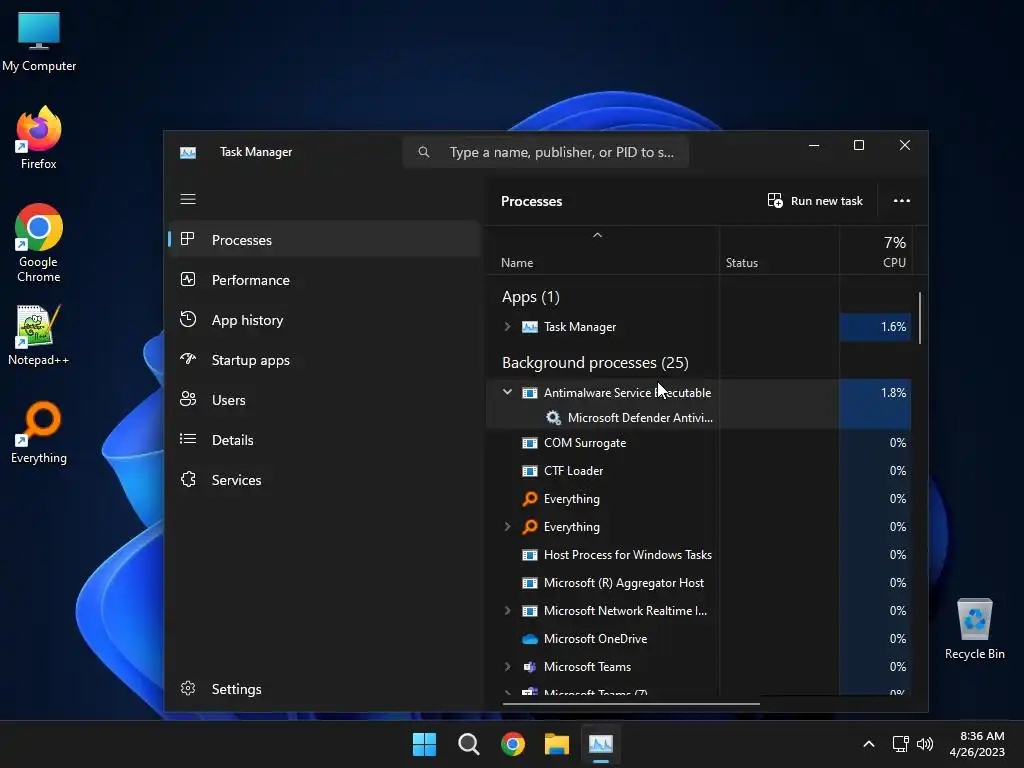Click the Task Manager taskbar icon
The image size is (1024, 768).
click(601, 744)
